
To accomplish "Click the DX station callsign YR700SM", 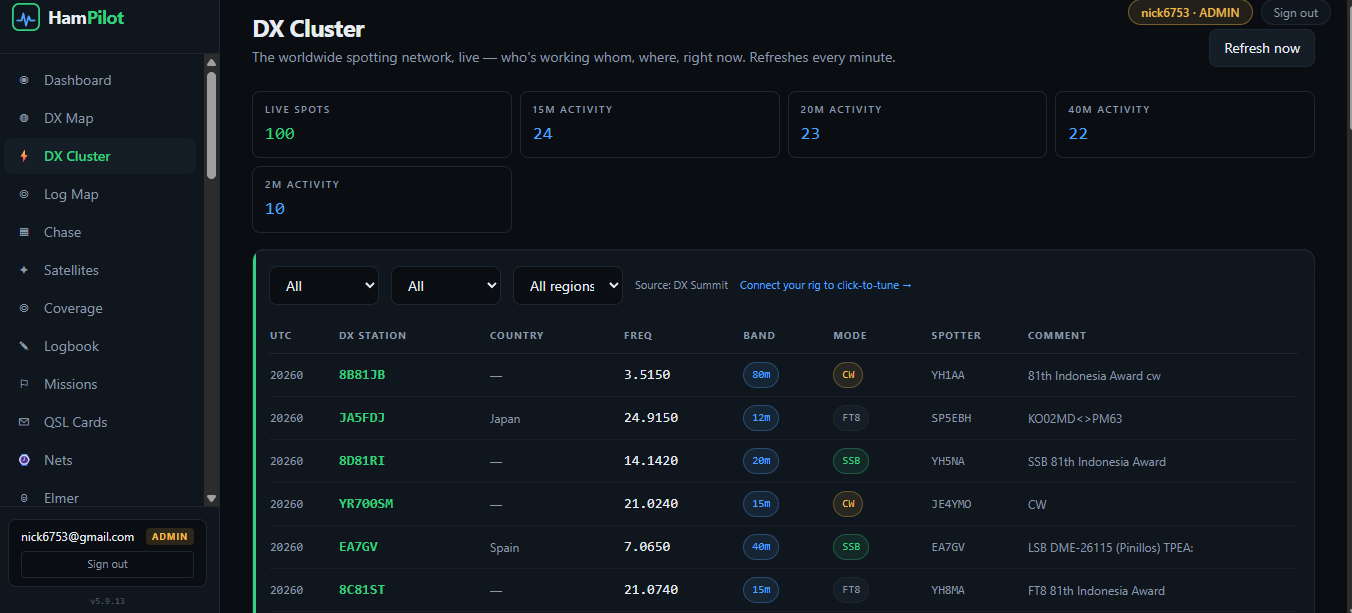I will click(366, 504).
